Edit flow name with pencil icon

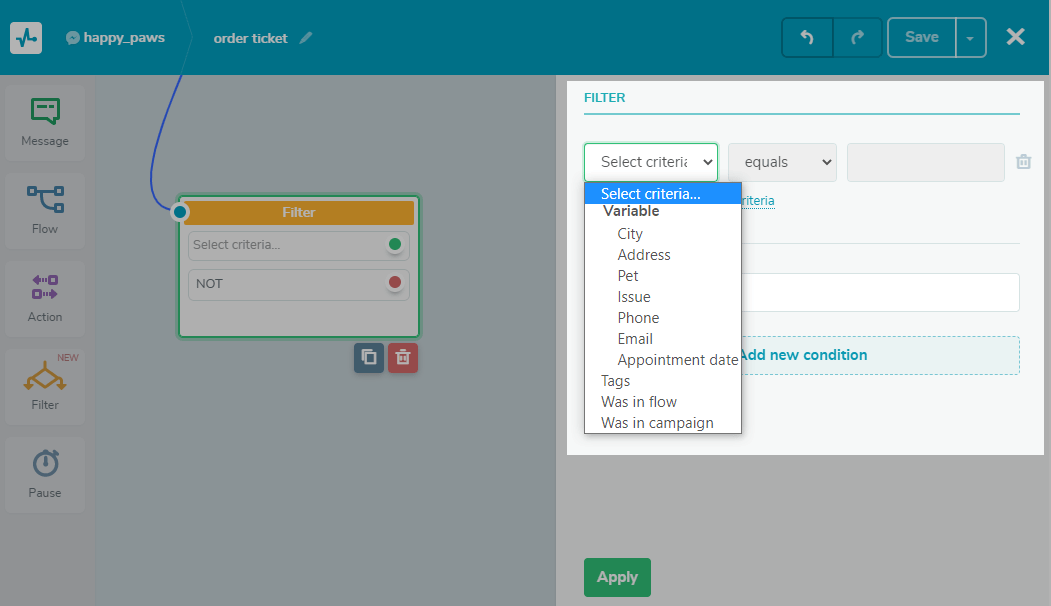pos(306,38)
